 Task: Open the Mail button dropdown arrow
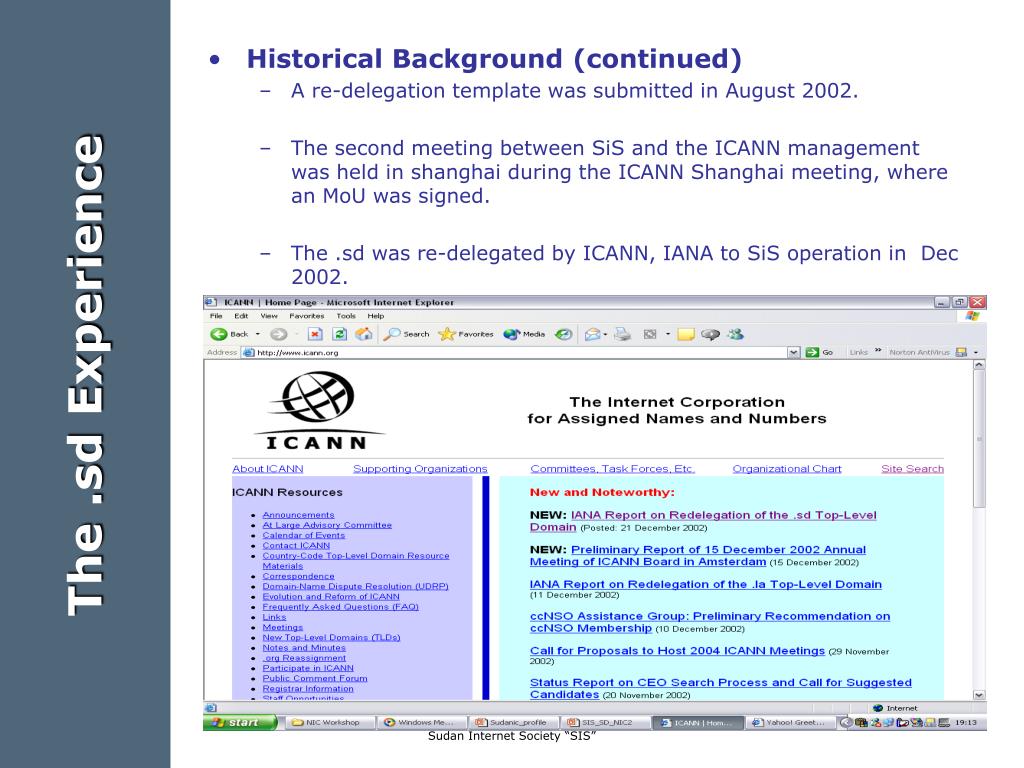[605, 334]
